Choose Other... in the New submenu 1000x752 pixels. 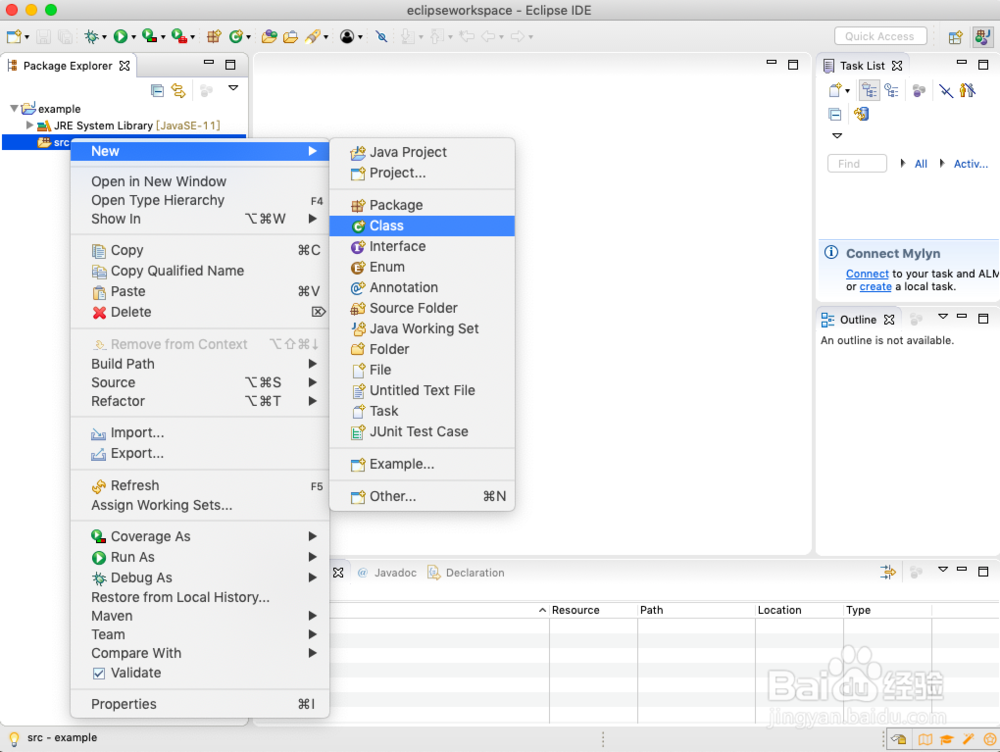pos(422,496)
